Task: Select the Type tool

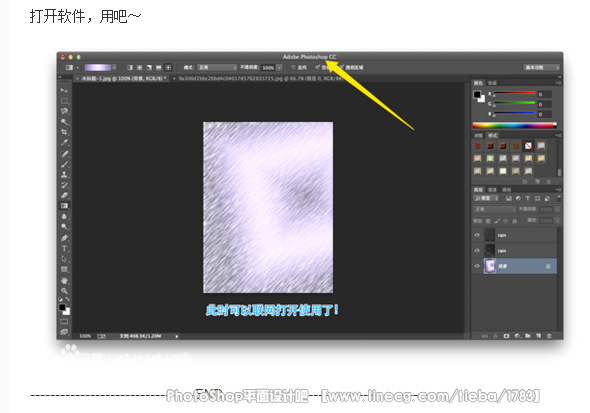Action: point(64,248)
